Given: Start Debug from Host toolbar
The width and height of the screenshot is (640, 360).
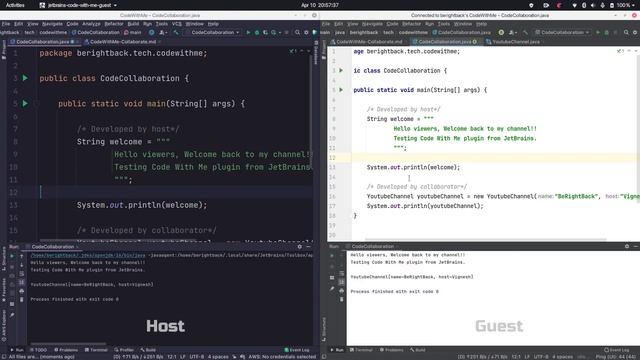Looking at the screenshot, I should click(x=257, y=32).
